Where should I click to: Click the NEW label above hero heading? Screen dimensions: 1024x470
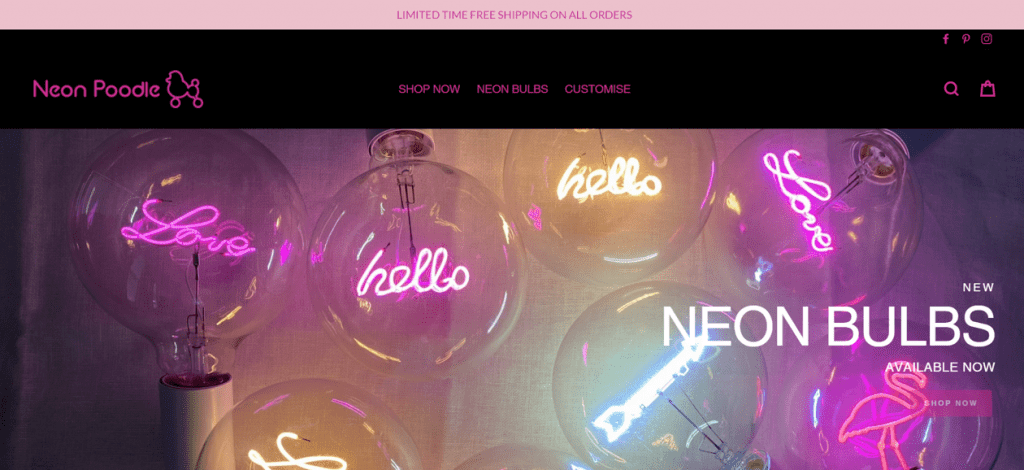click(x=978, y=287)
